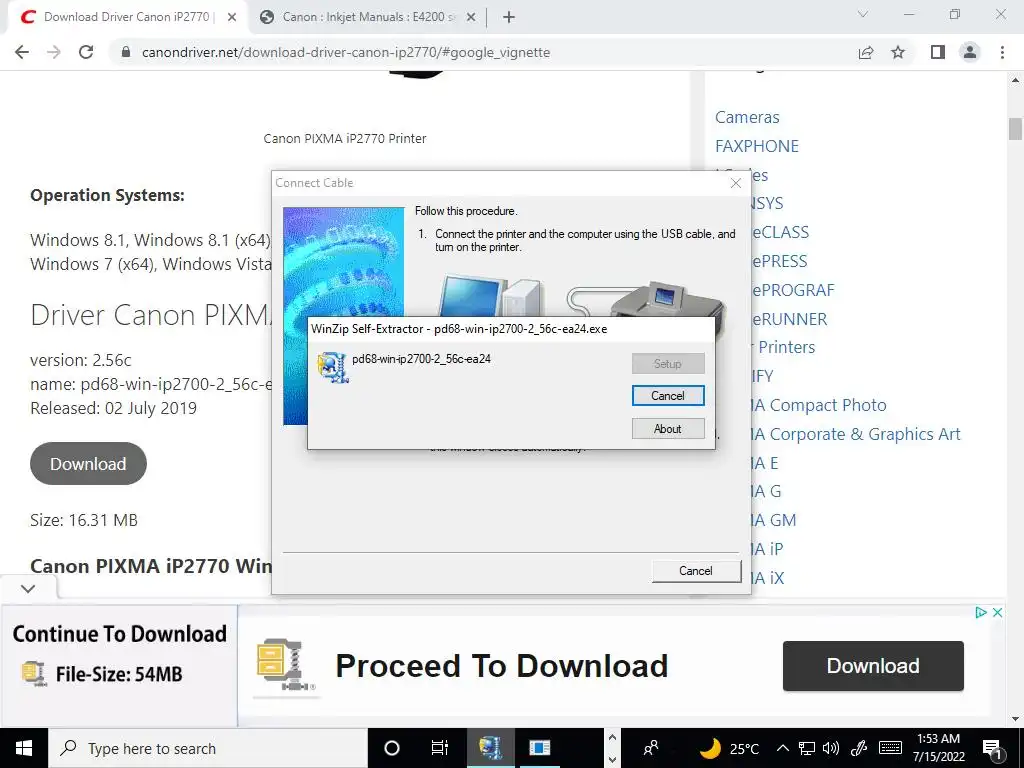1024x768 pixels.
Task: Reload the Canon driver page
Action: tap(86, 52)
